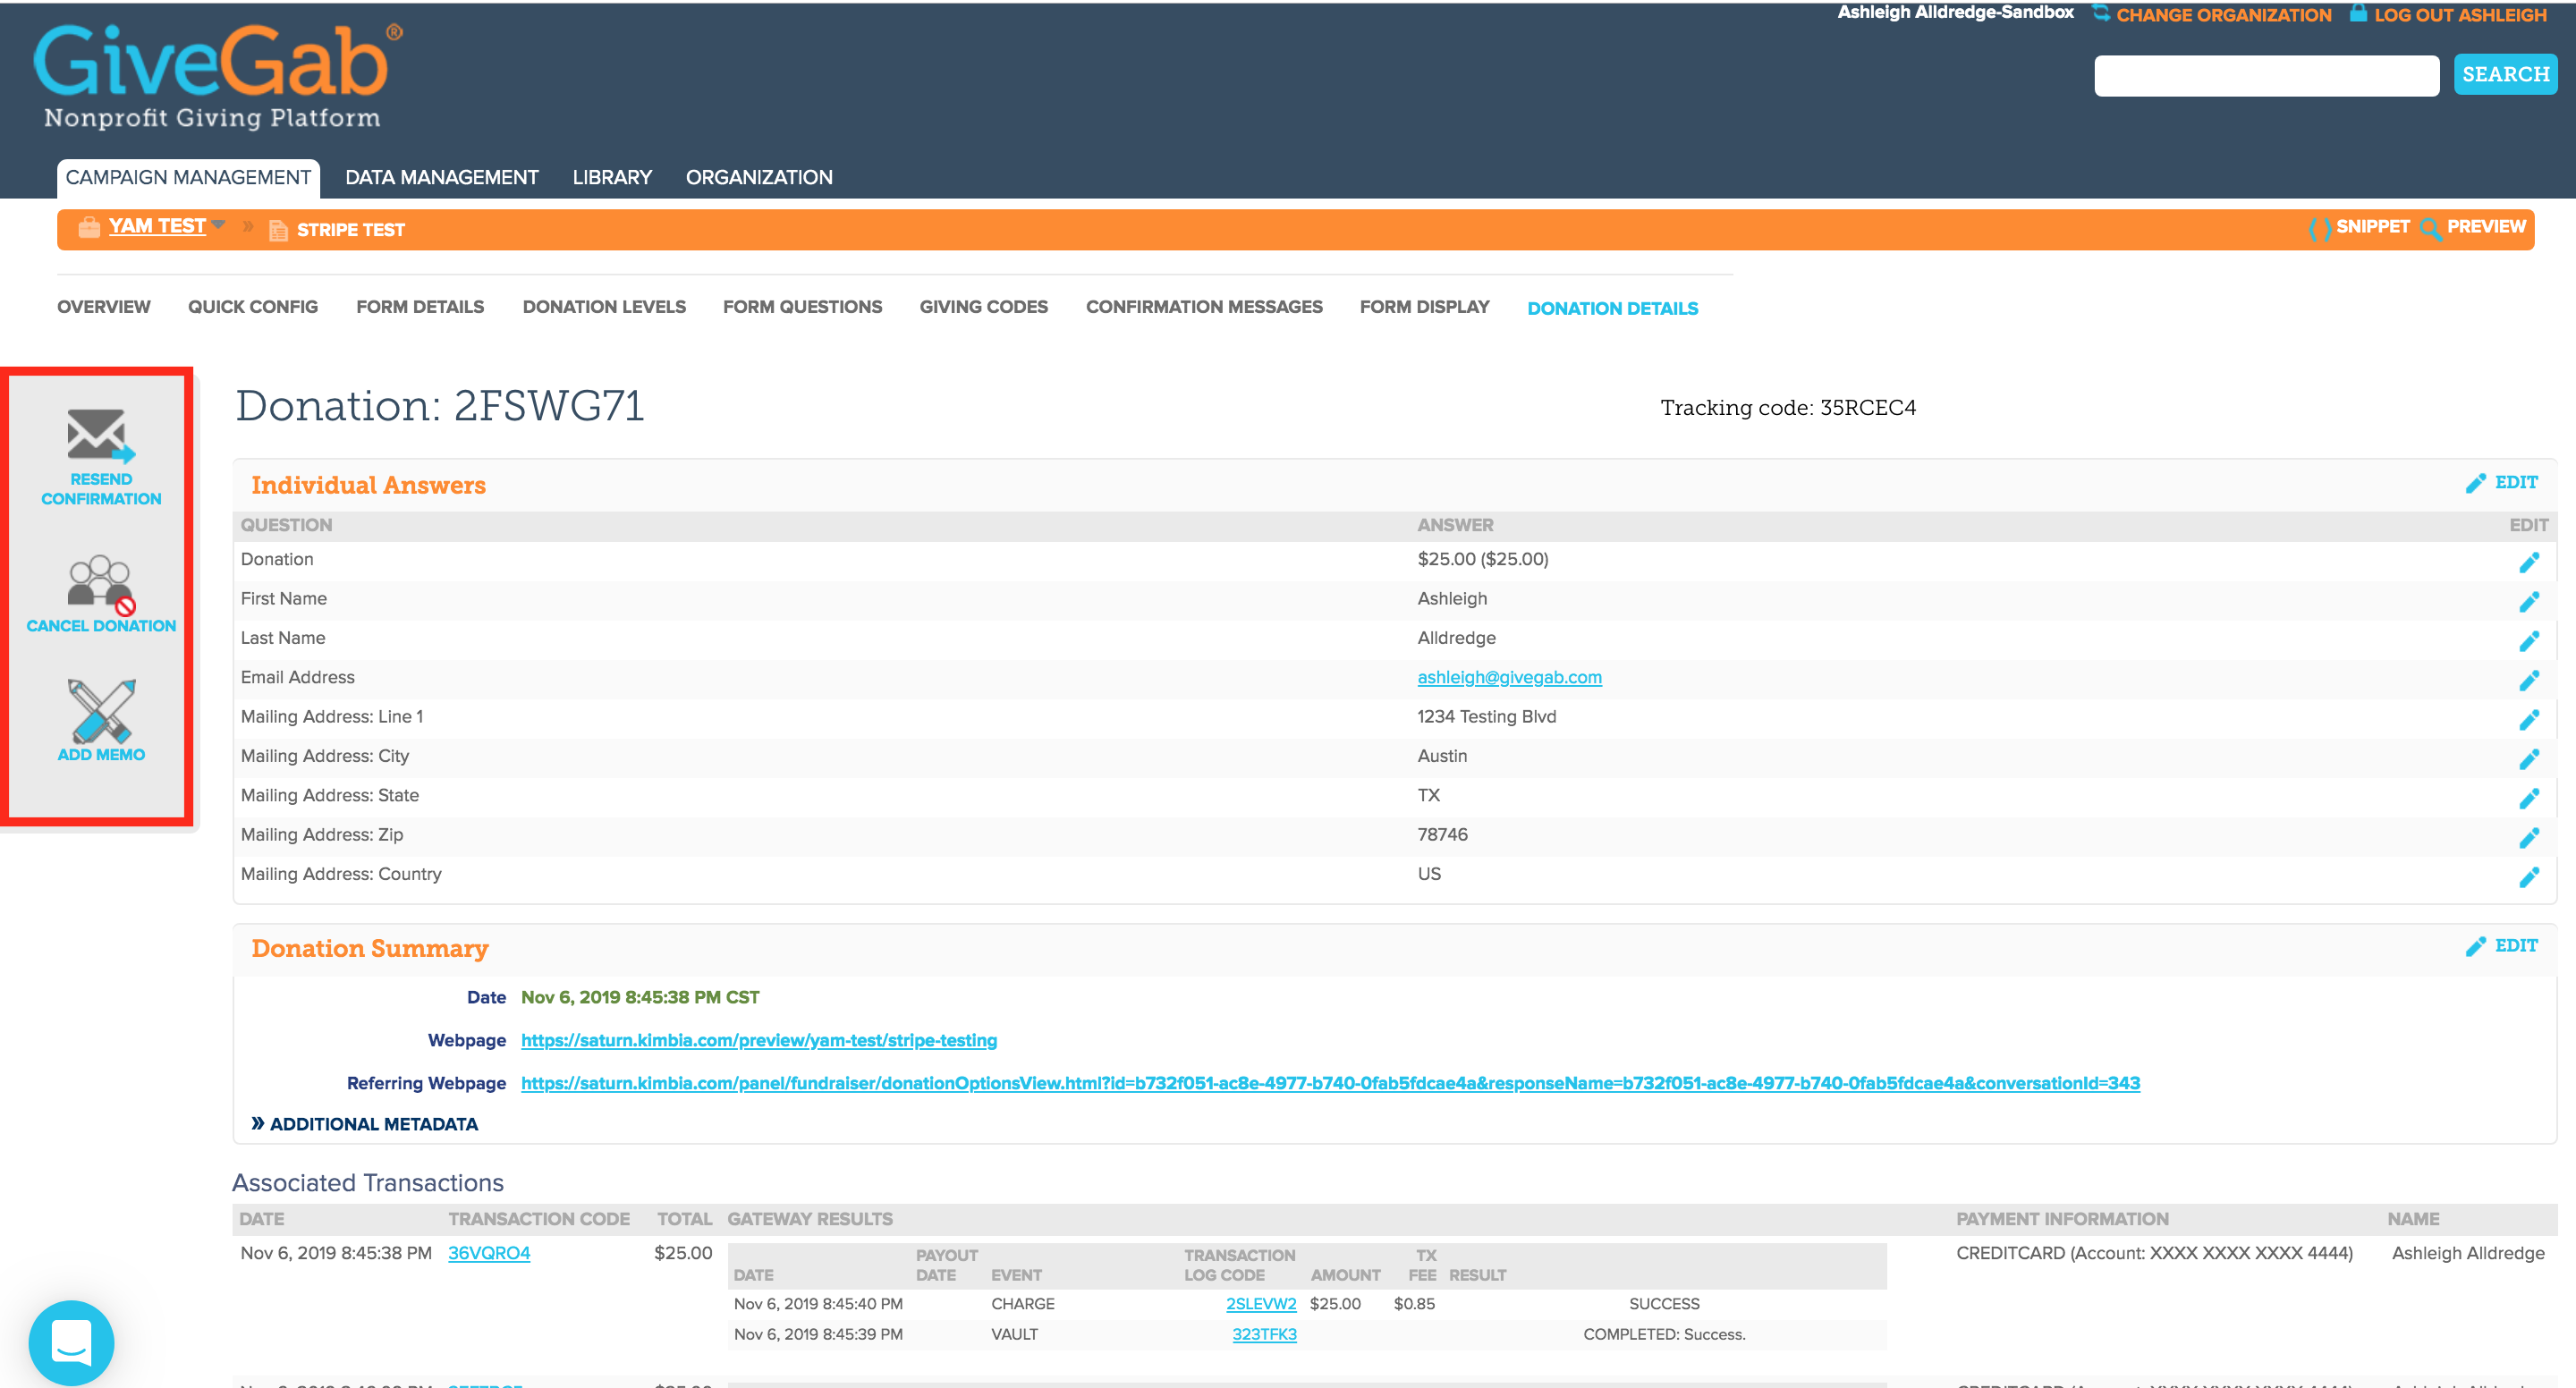The width and height of the screenshot is (2576, 1388).
Task: Click Log Out Ashleigh link
Action: (x=2460, y=14)
